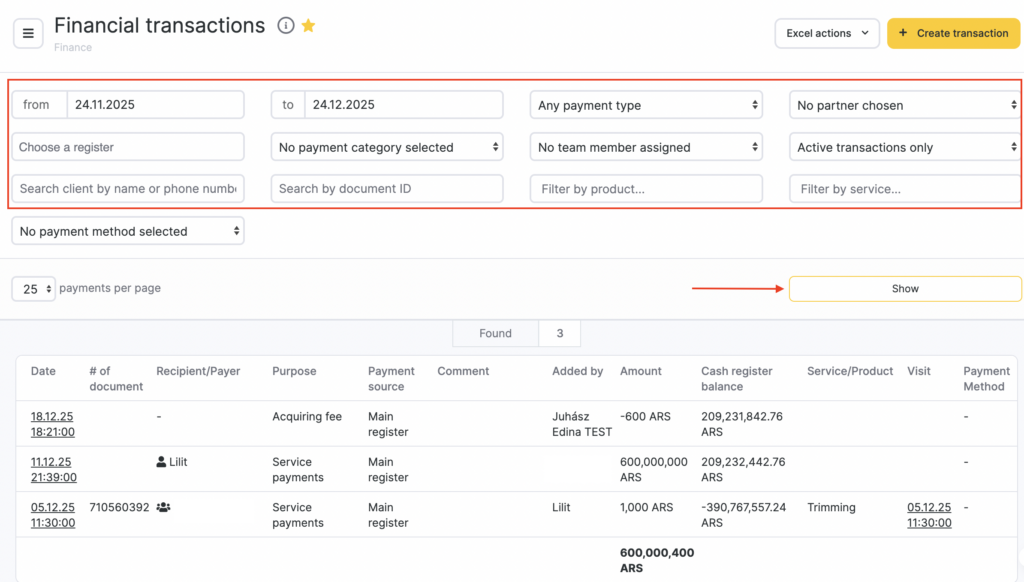Open No payment category selected dropdown

pyautogui.click(x=387, y=147)
